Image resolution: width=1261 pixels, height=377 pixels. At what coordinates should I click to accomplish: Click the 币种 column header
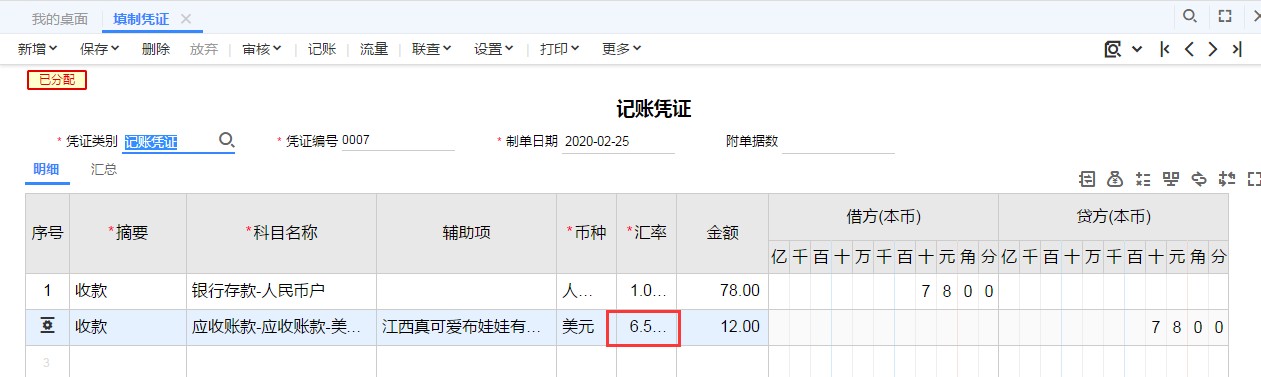point(587,233)
